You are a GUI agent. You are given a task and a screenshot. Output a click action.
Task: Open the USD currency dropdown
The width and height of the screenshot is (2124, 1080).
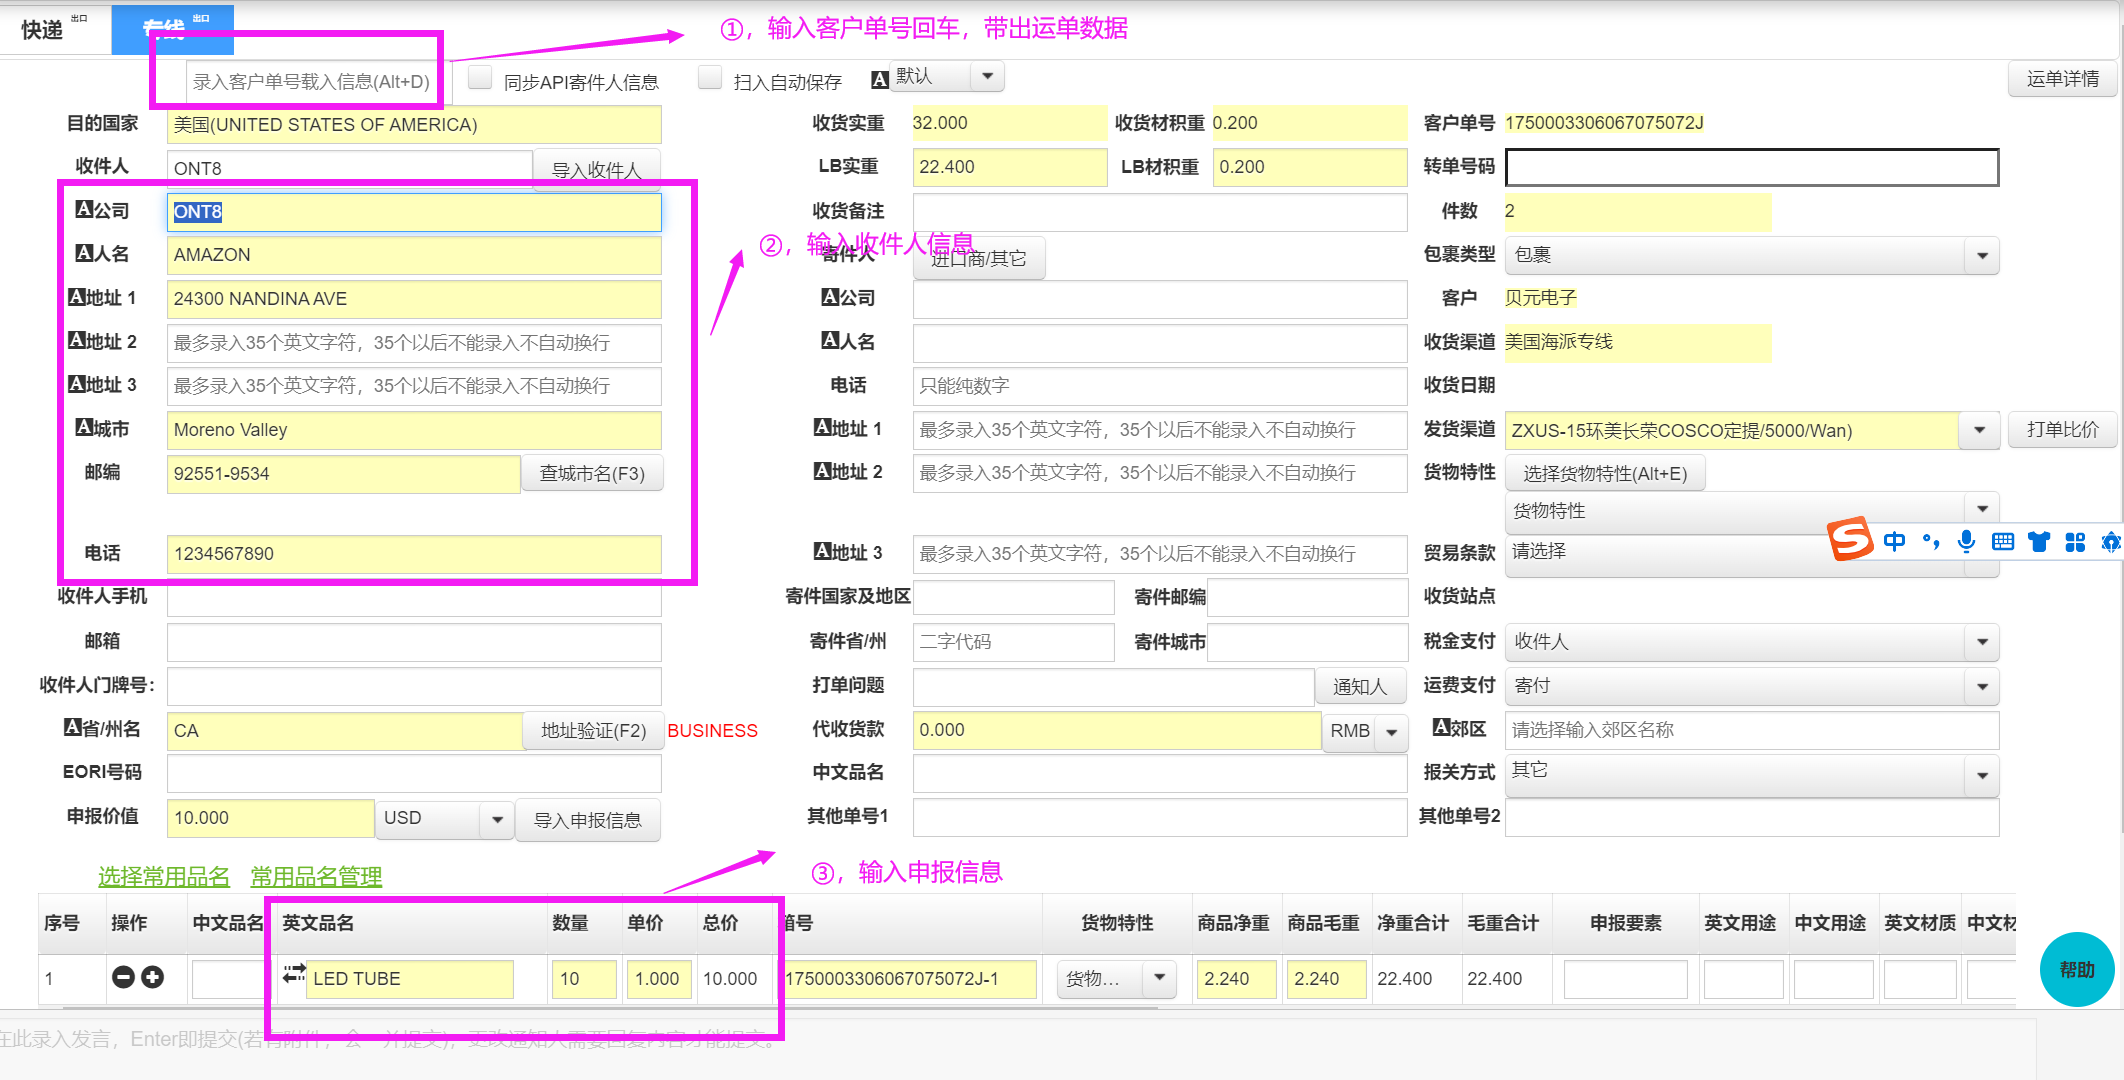tap(496, 820)
